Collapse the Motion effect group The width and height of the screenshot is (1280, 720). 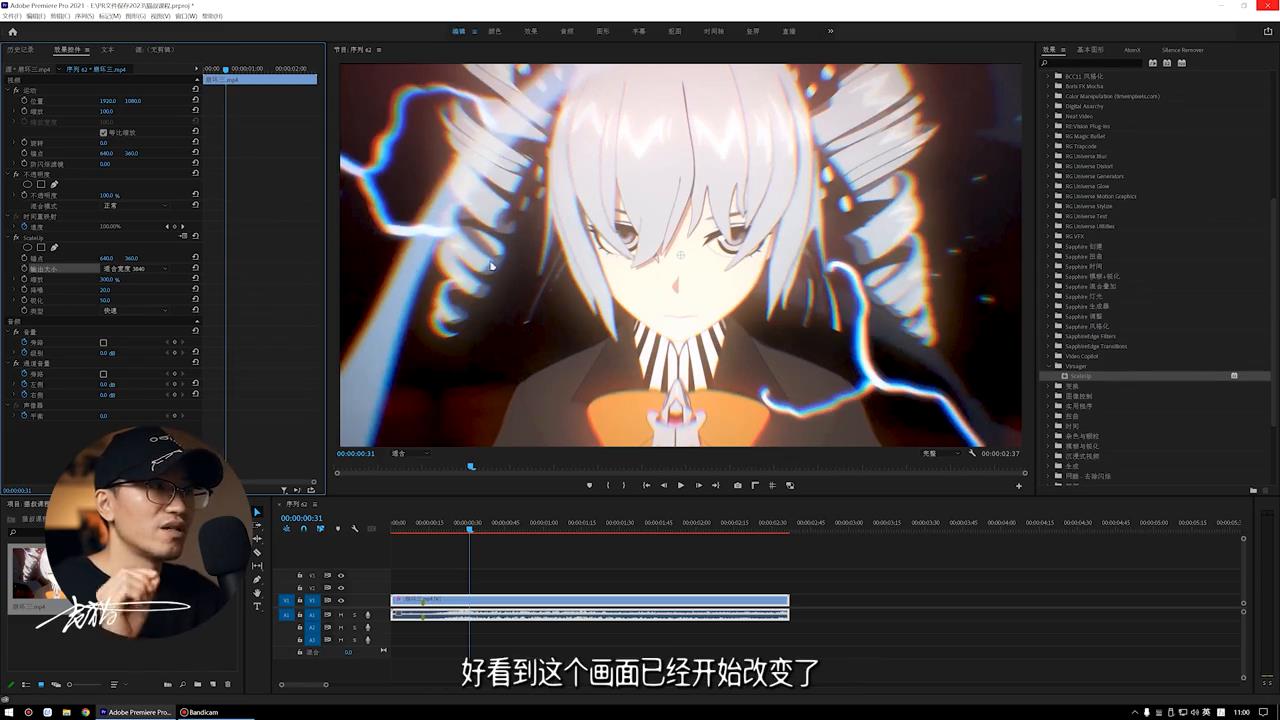click(x=9, y=90)
